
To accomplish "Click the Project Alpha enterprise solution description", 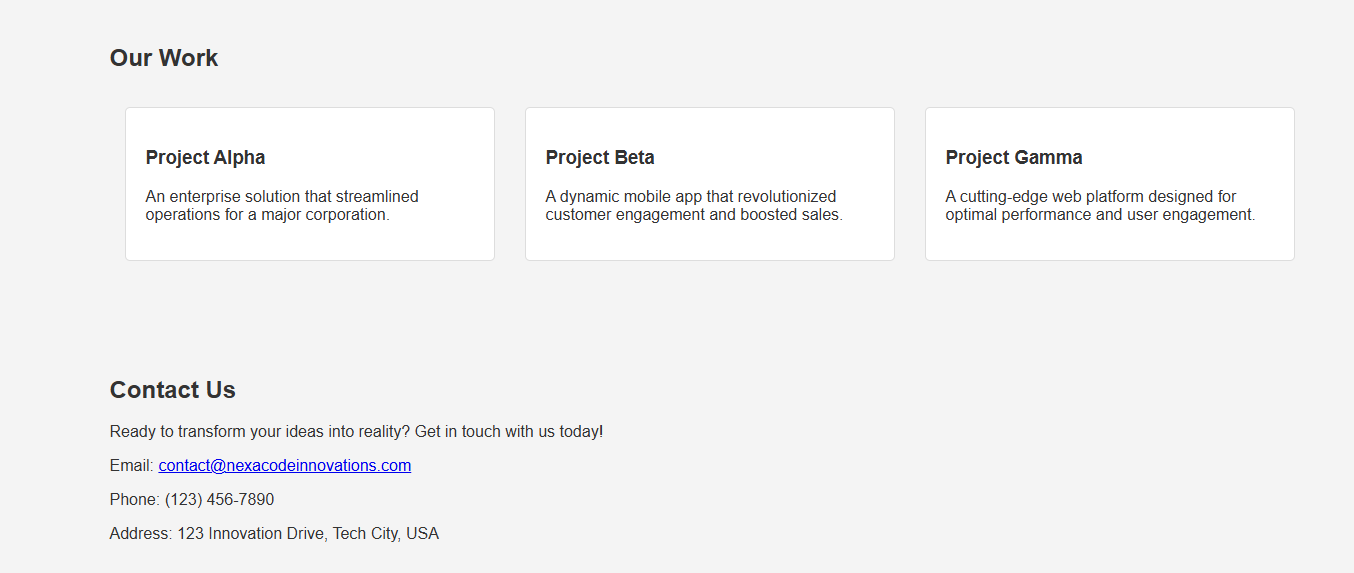I will click(x=281, y=205).
